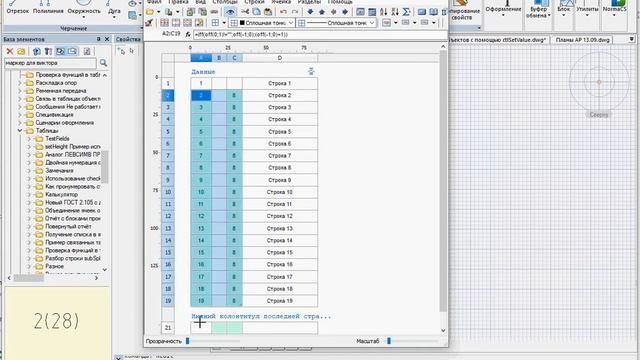640x360 pixels.
Task: Open the dropdown arrow beside the open-folder icon
Action: click(159, 12)
